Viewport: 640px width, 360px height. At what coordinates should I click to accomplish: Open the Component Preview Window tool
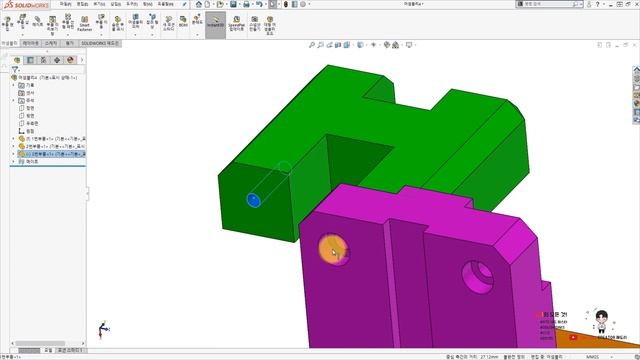click(x=52, y=25)
